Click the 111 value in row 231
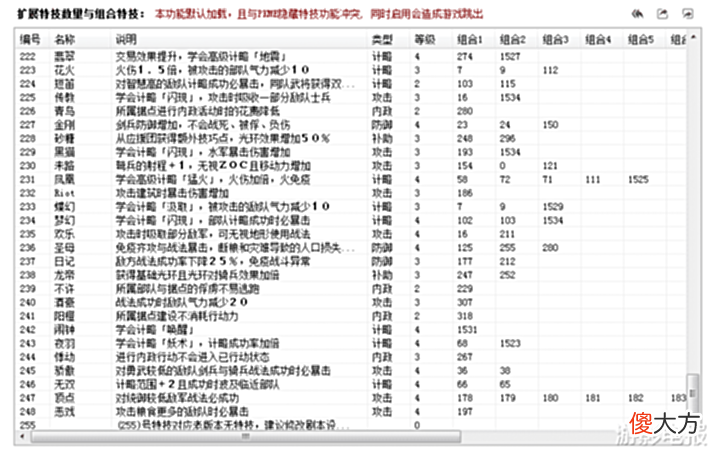Image resolution: width=719 pixels, height=461 pixels. coord(592,179)
